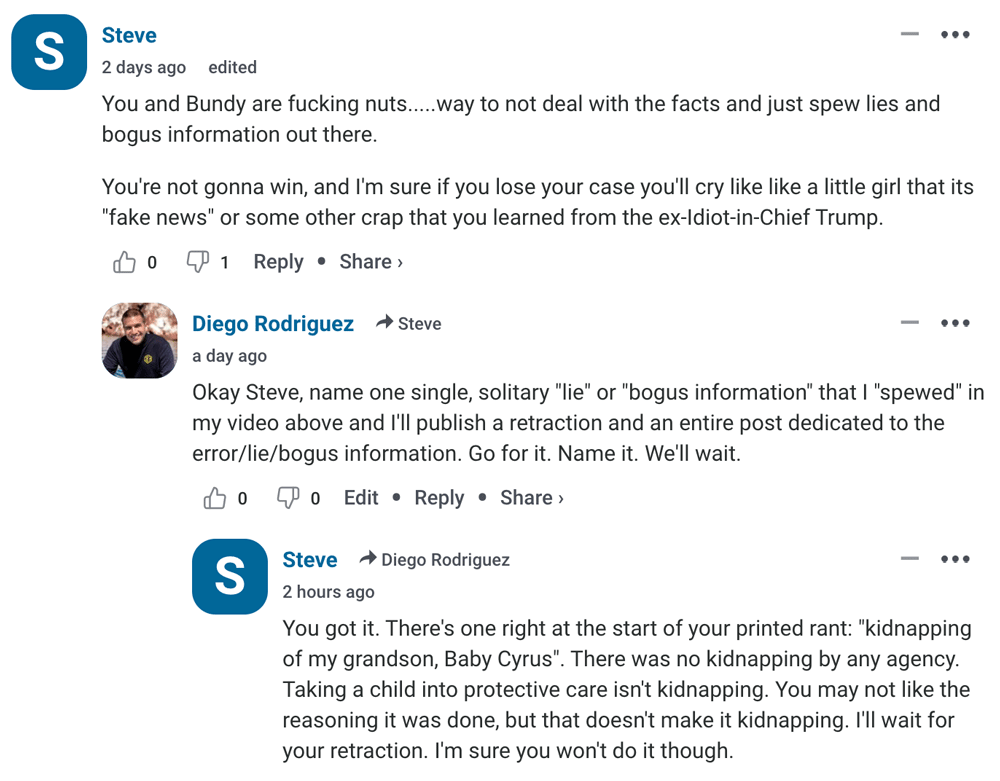Expand Share menu under Diego's reply

coord(532,498)
